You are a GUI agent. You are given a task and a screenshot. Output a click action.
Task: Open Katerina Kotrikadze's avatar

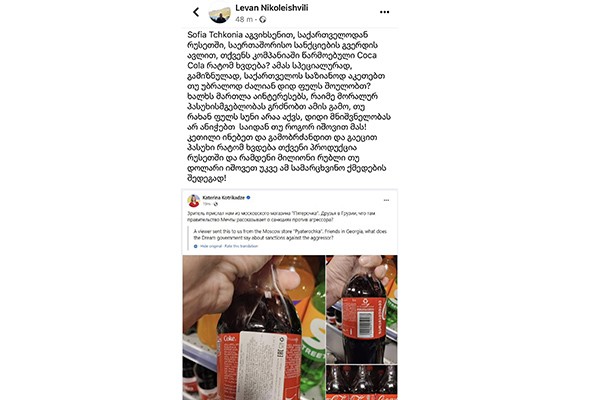(x=194, y=201)
